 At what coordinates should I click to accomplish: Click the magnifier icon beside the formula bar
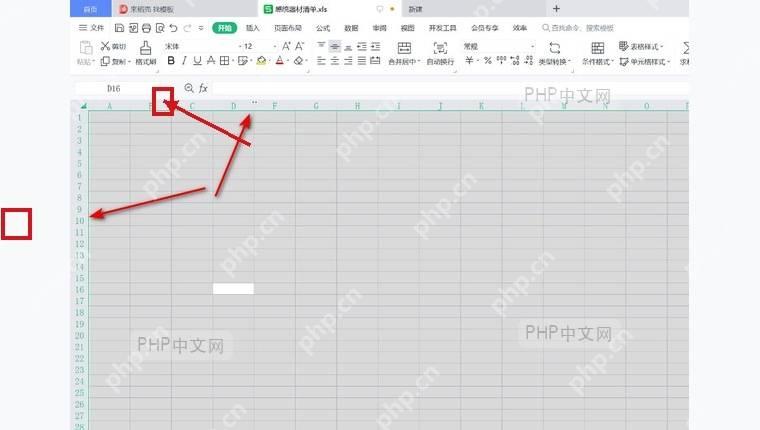pos(189,88)
